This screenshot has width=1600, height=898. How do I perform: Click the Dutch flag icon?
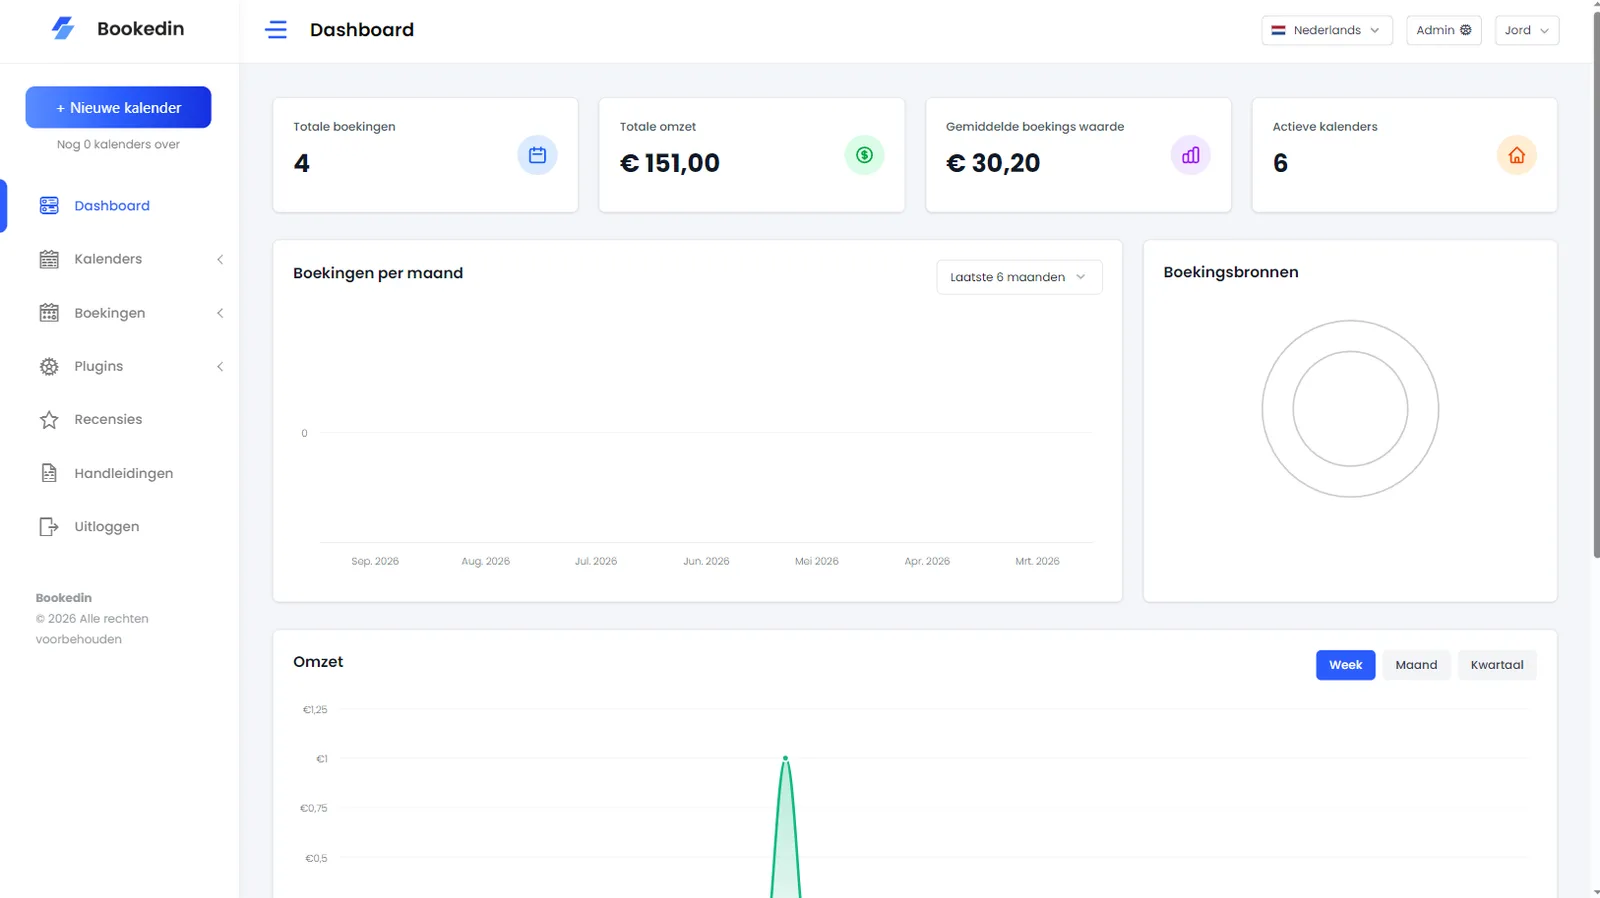coord(1278,30)
